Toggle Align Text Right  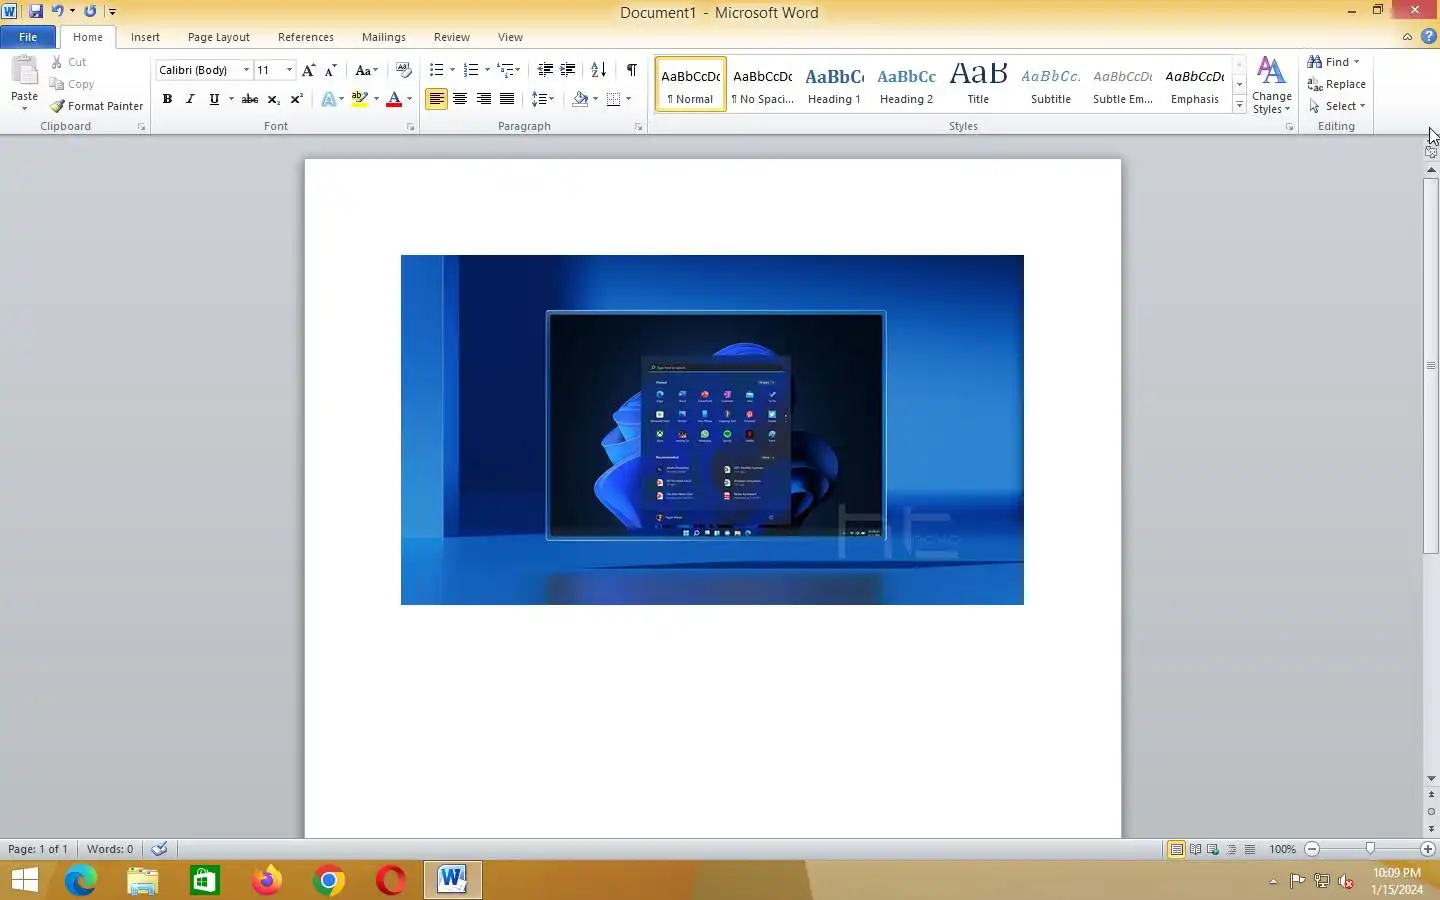click(484, 99)
